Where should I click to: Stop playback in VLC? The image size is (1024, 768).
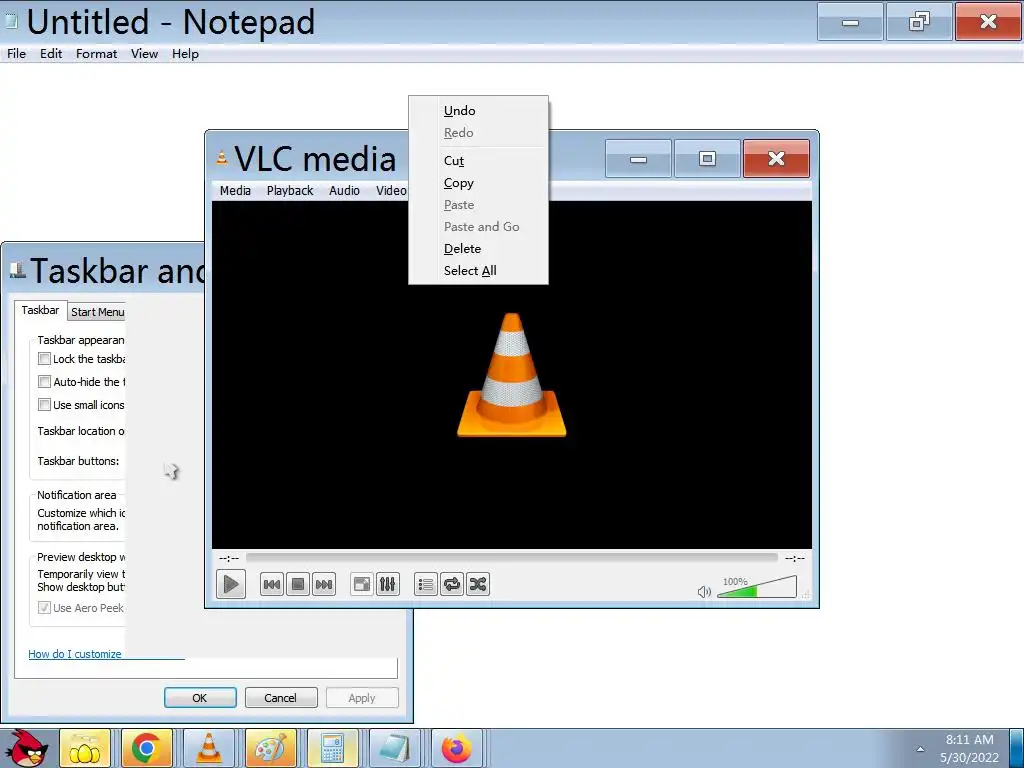pyautogui.click(x=298, y=584)
